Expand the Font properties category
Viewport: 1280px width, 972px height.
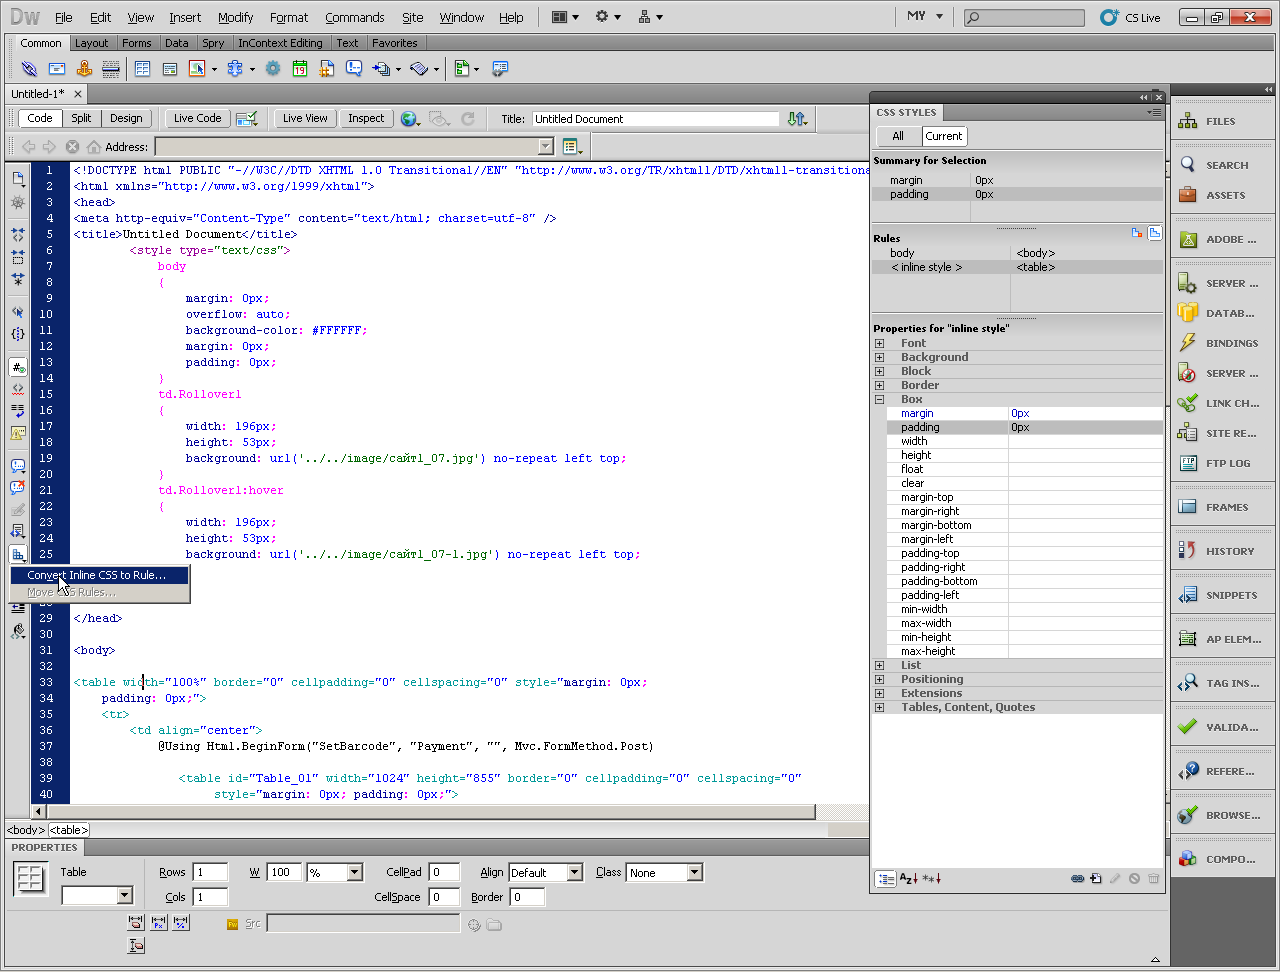point(880,343)
